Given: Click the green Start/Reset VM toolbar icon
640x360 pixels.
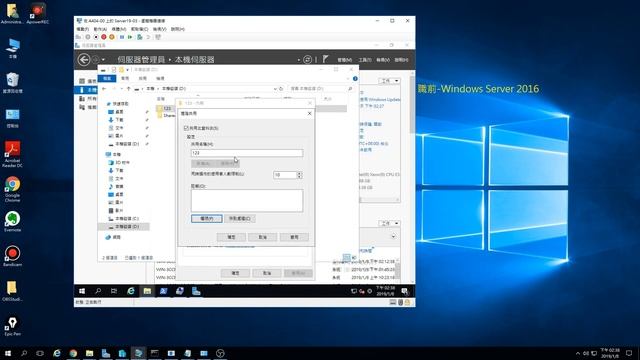Looking at the screenshot, I should [x=130, y=37].
